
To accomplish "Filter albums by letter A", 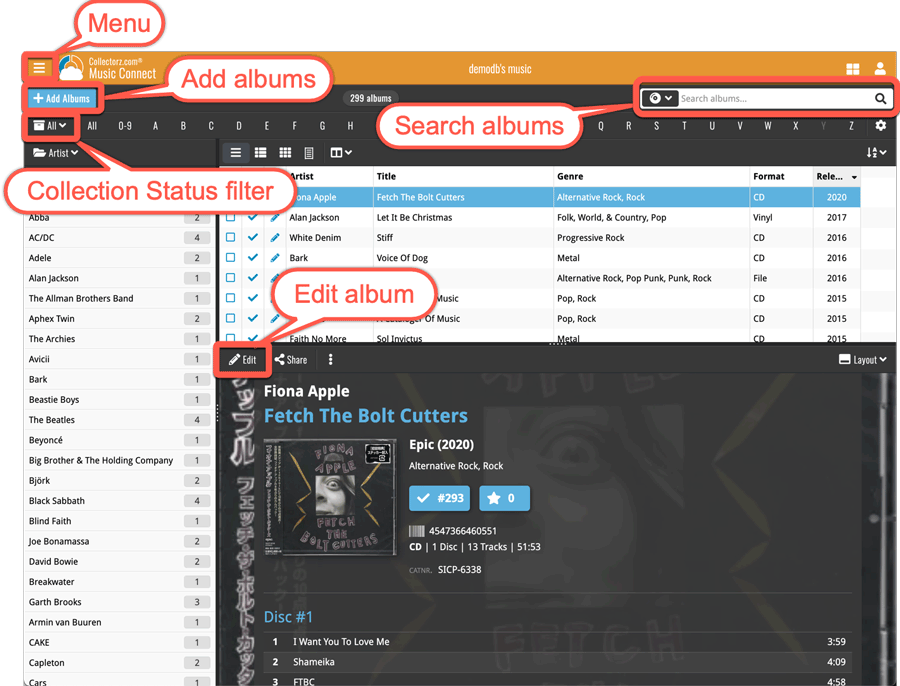I will [x=156, y=126].
